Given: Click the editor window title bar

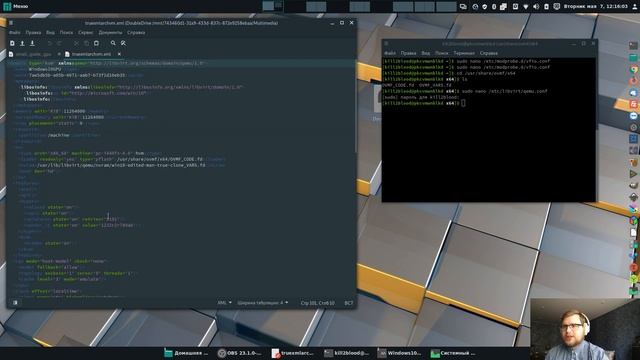Looking at the screenshot, I should tap(182, 23).
